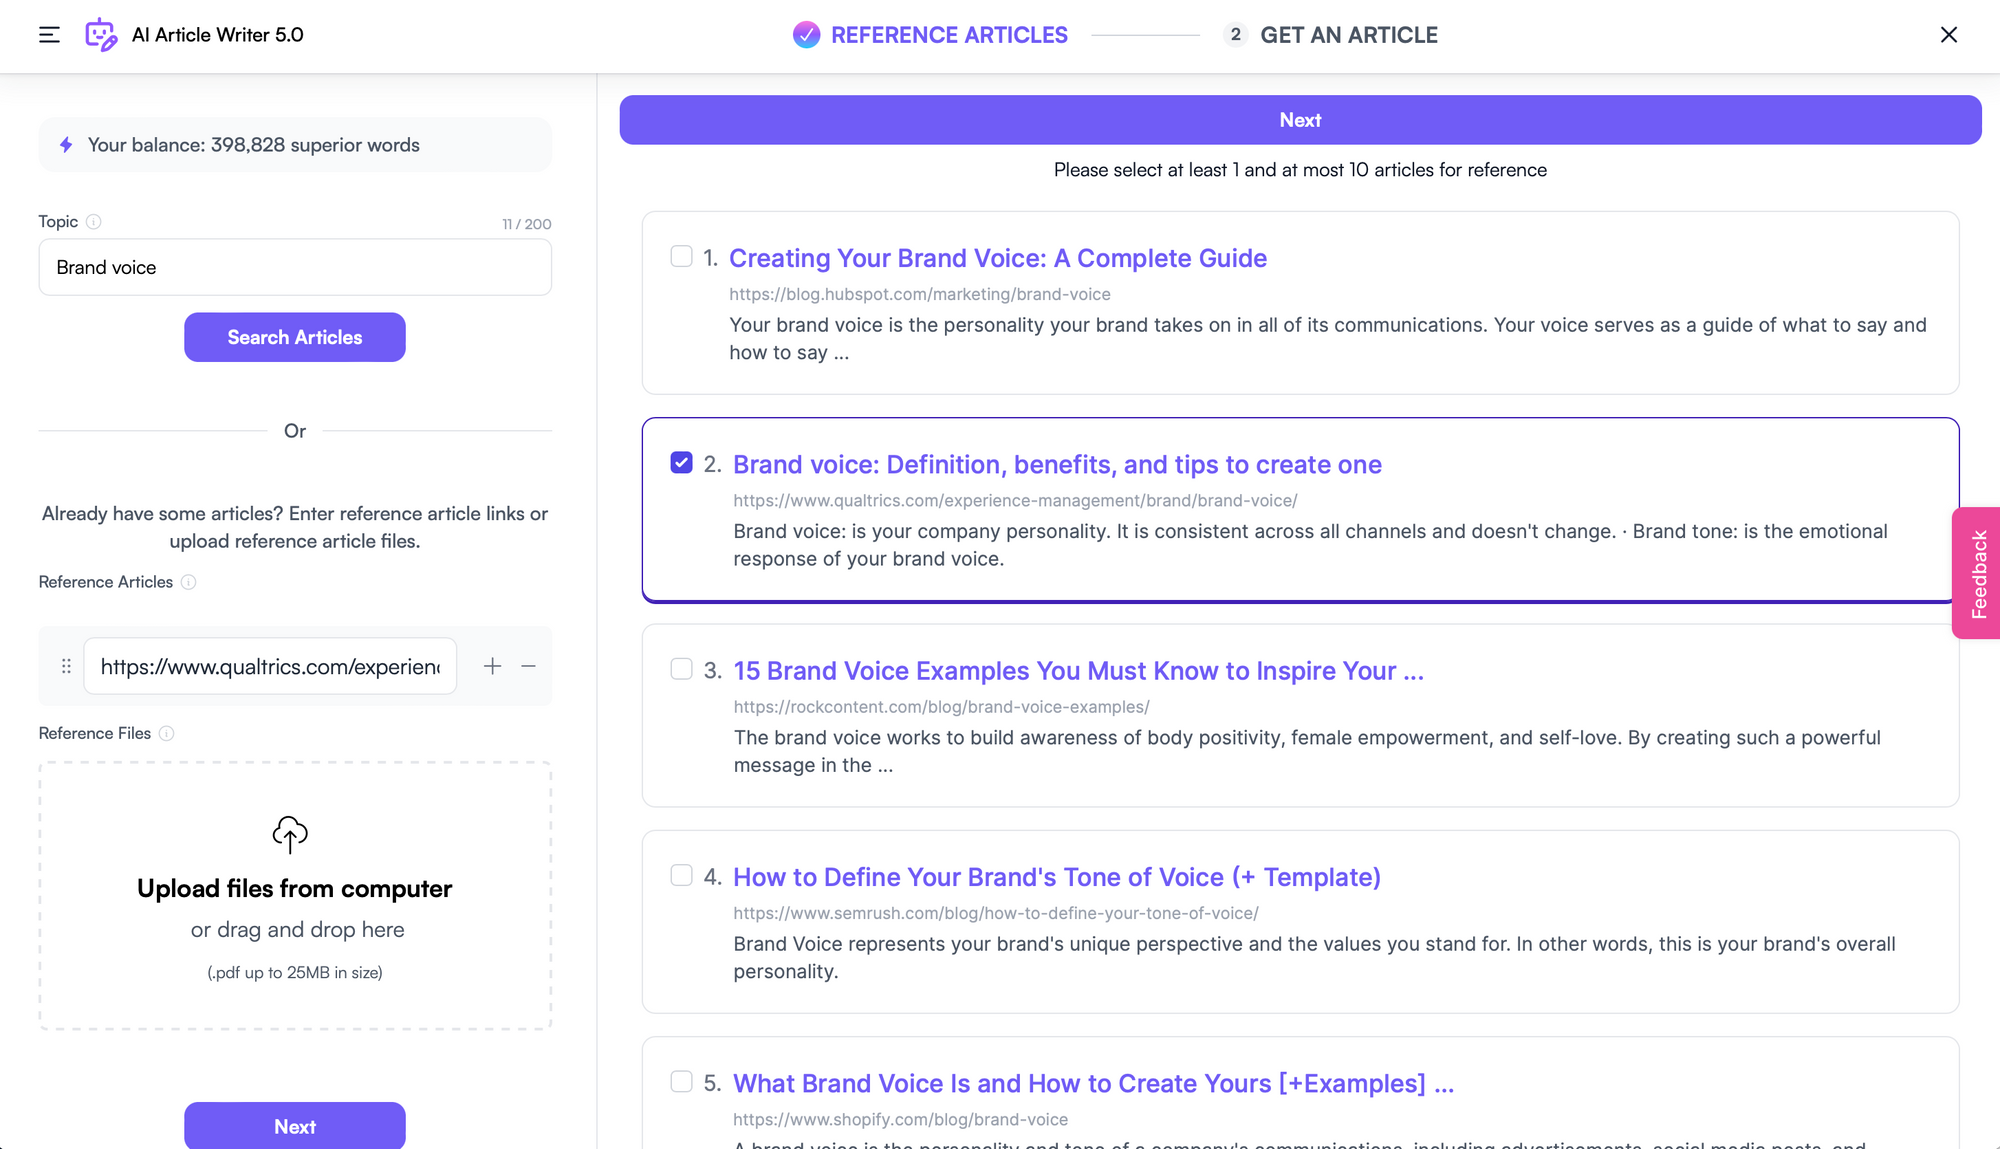The height and width of the screenshot is (1149, 2000).
Task: Click the Search Articles button
Action: (294, 337)
